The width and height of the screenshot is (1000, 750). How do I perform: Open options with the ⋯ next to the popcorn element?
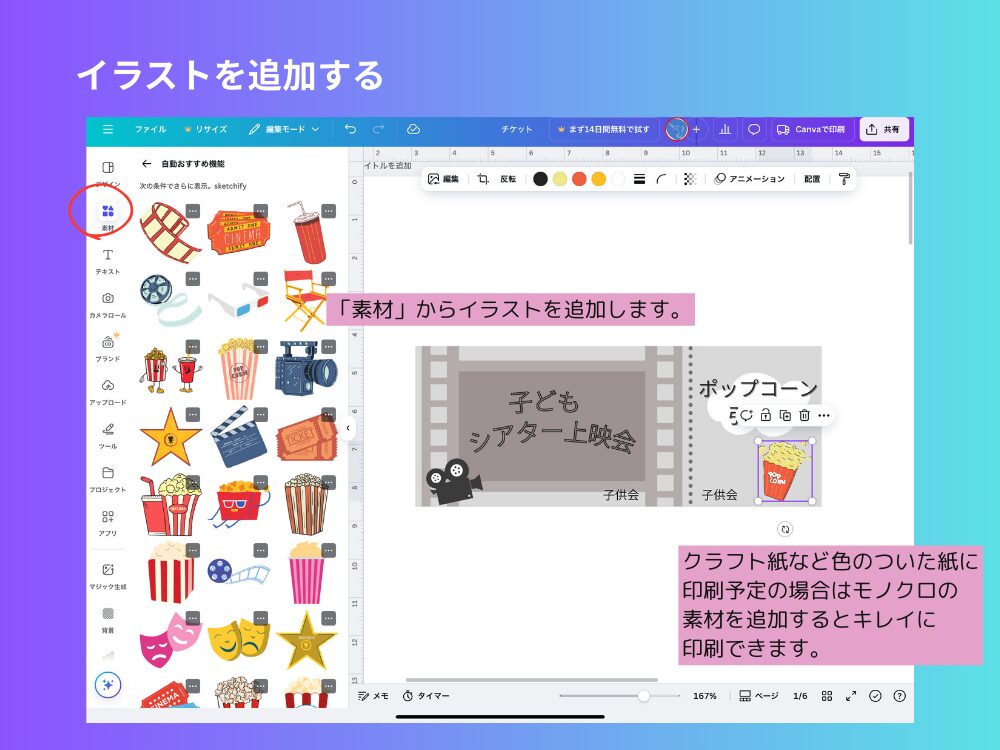point(824,413)
